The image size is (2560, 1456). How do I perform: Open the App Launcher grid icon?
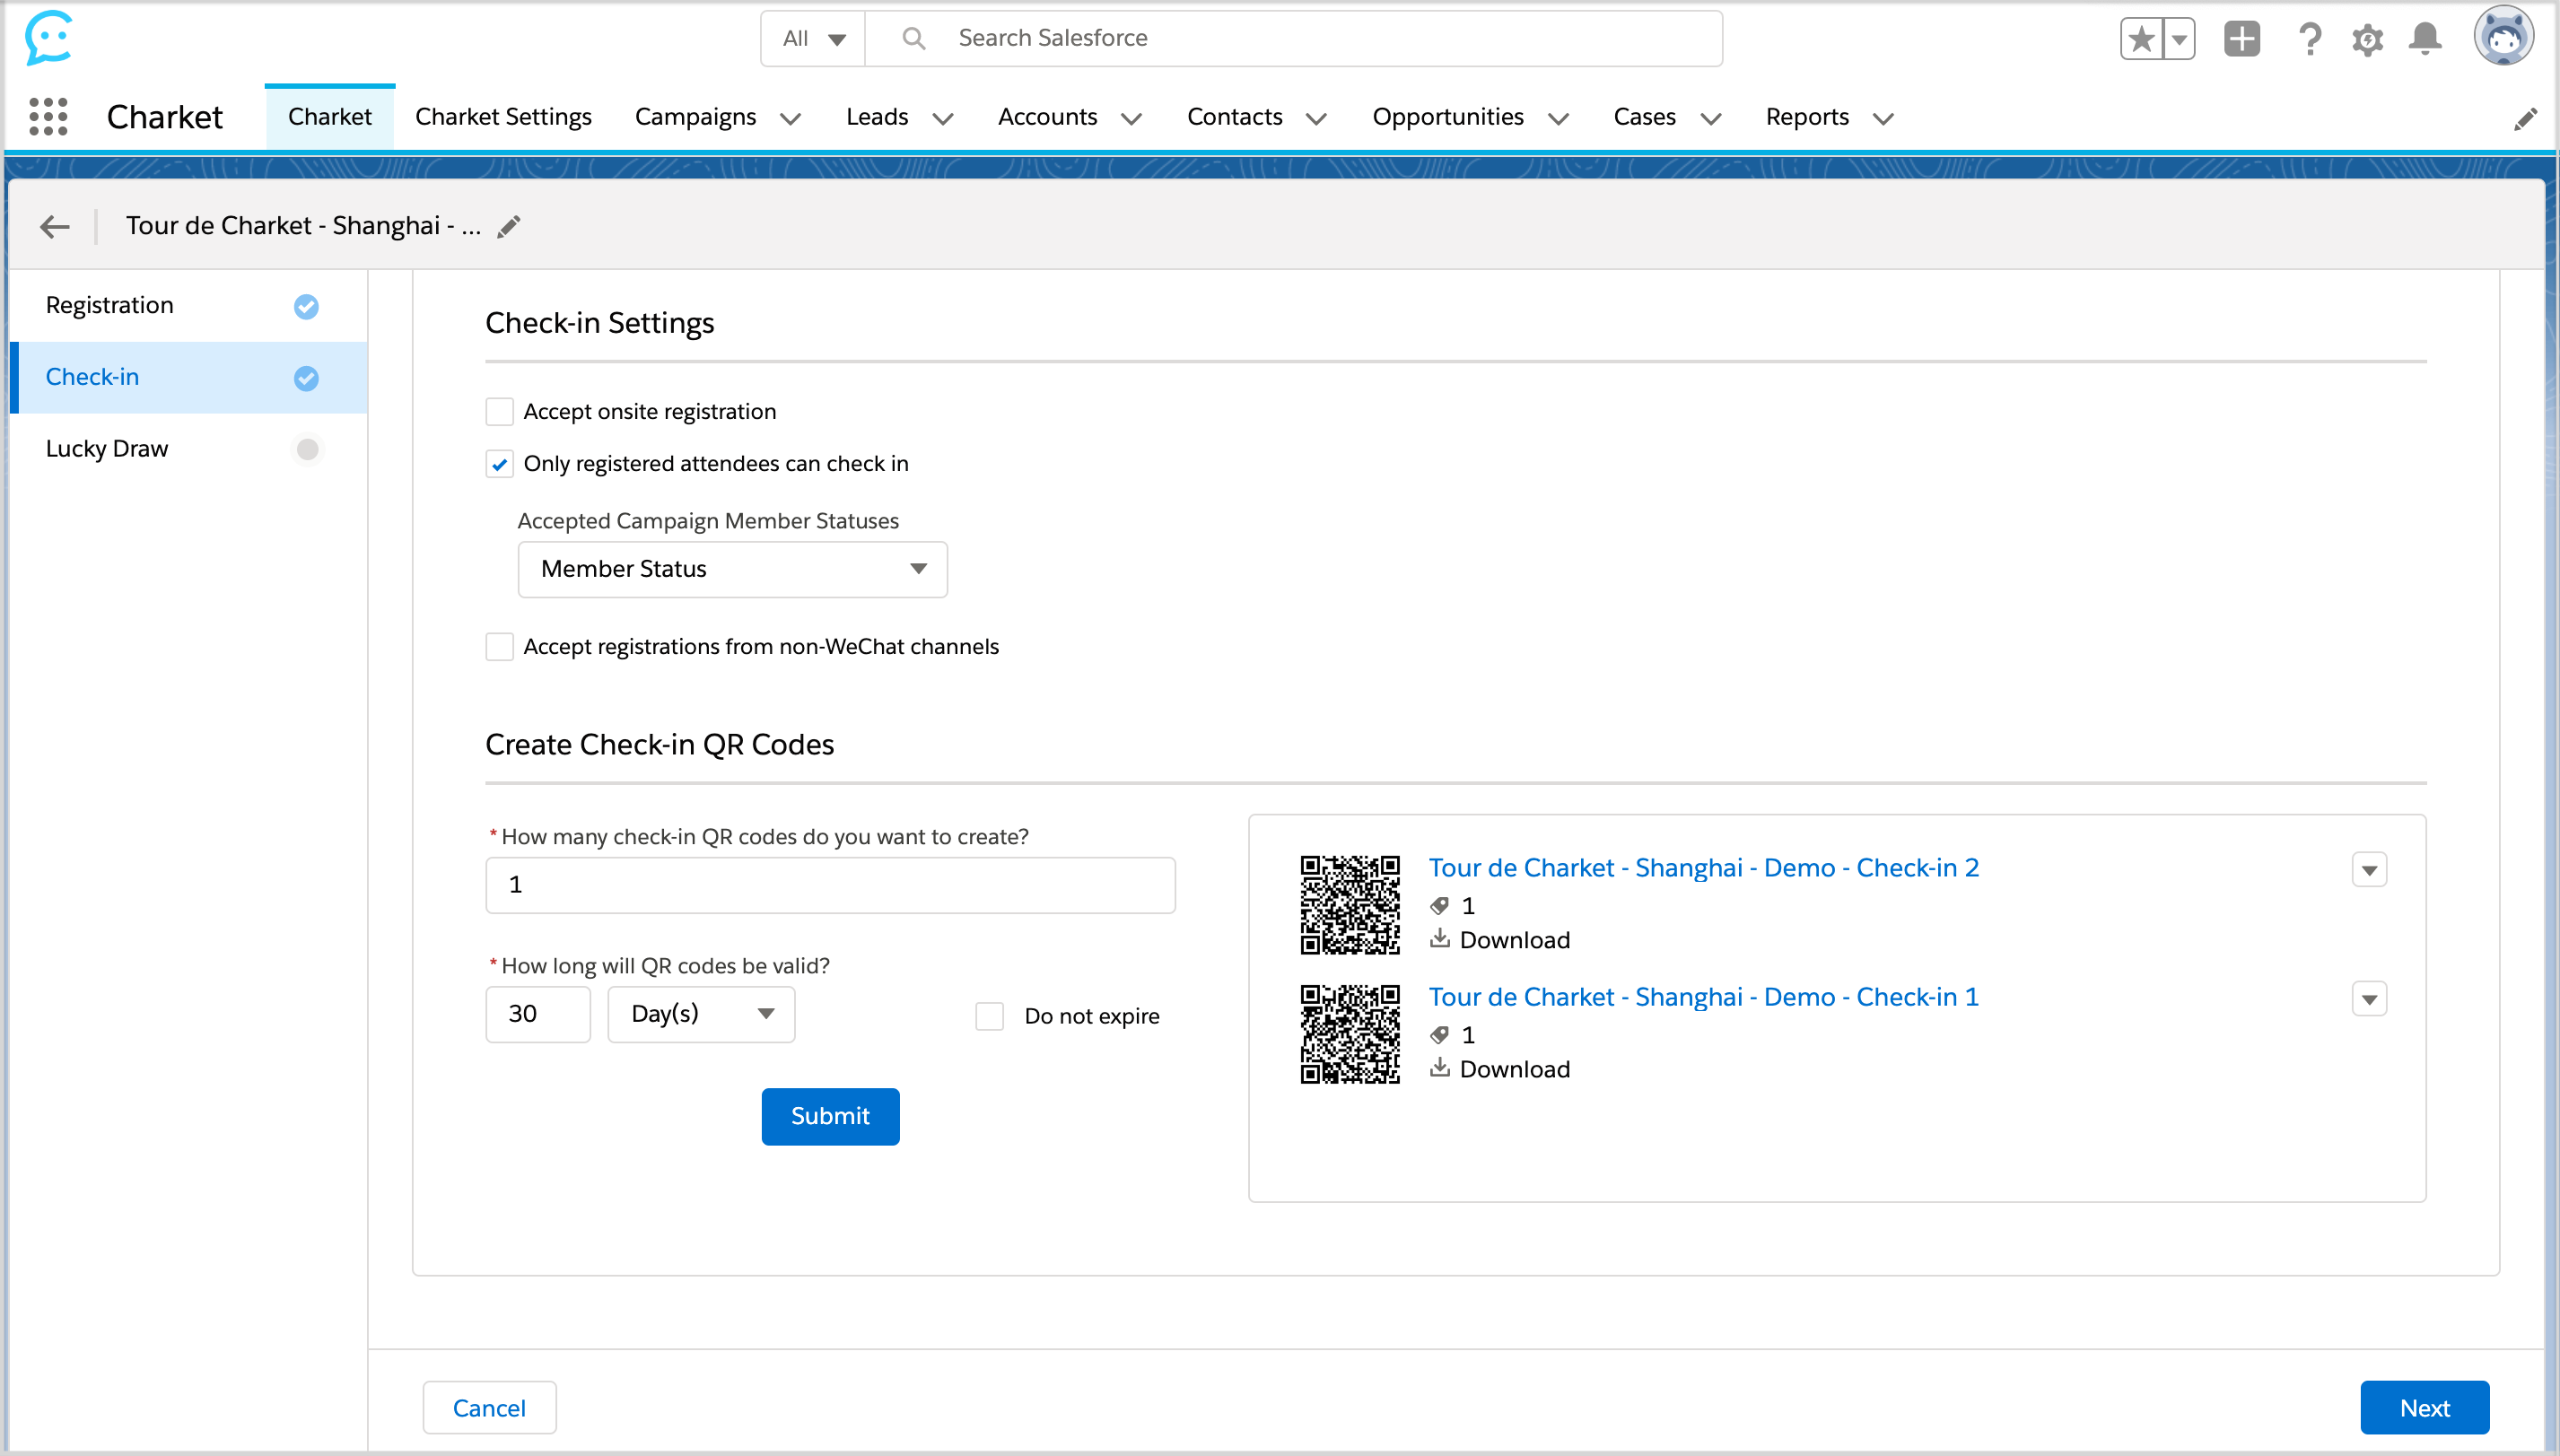click(48, 117)
